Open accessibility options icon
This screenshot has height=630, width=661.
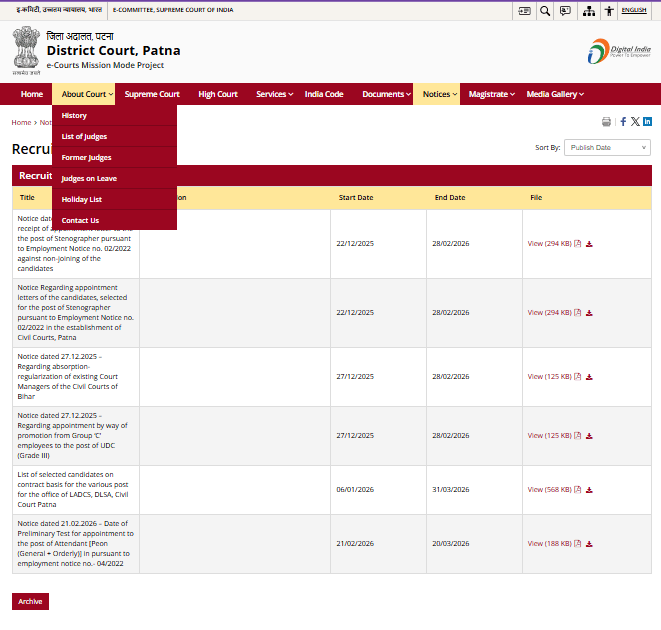click(x=608, y=10)
